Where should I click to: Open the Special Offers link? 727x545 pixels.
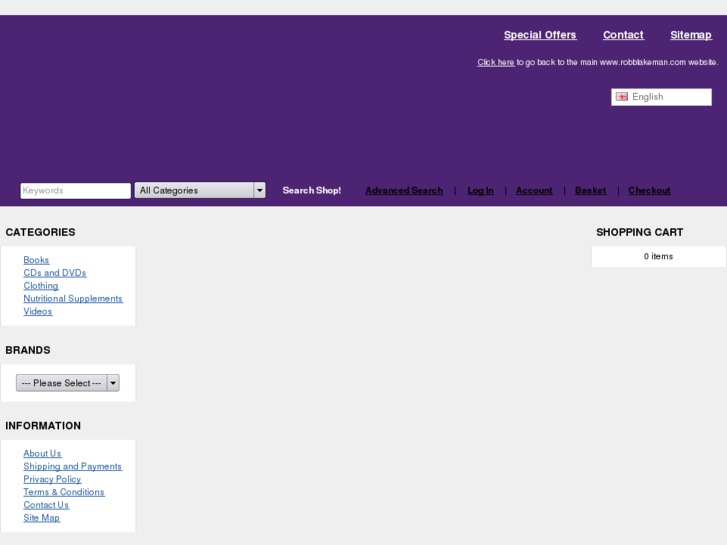pyautogui.click(x=540, y=35)
